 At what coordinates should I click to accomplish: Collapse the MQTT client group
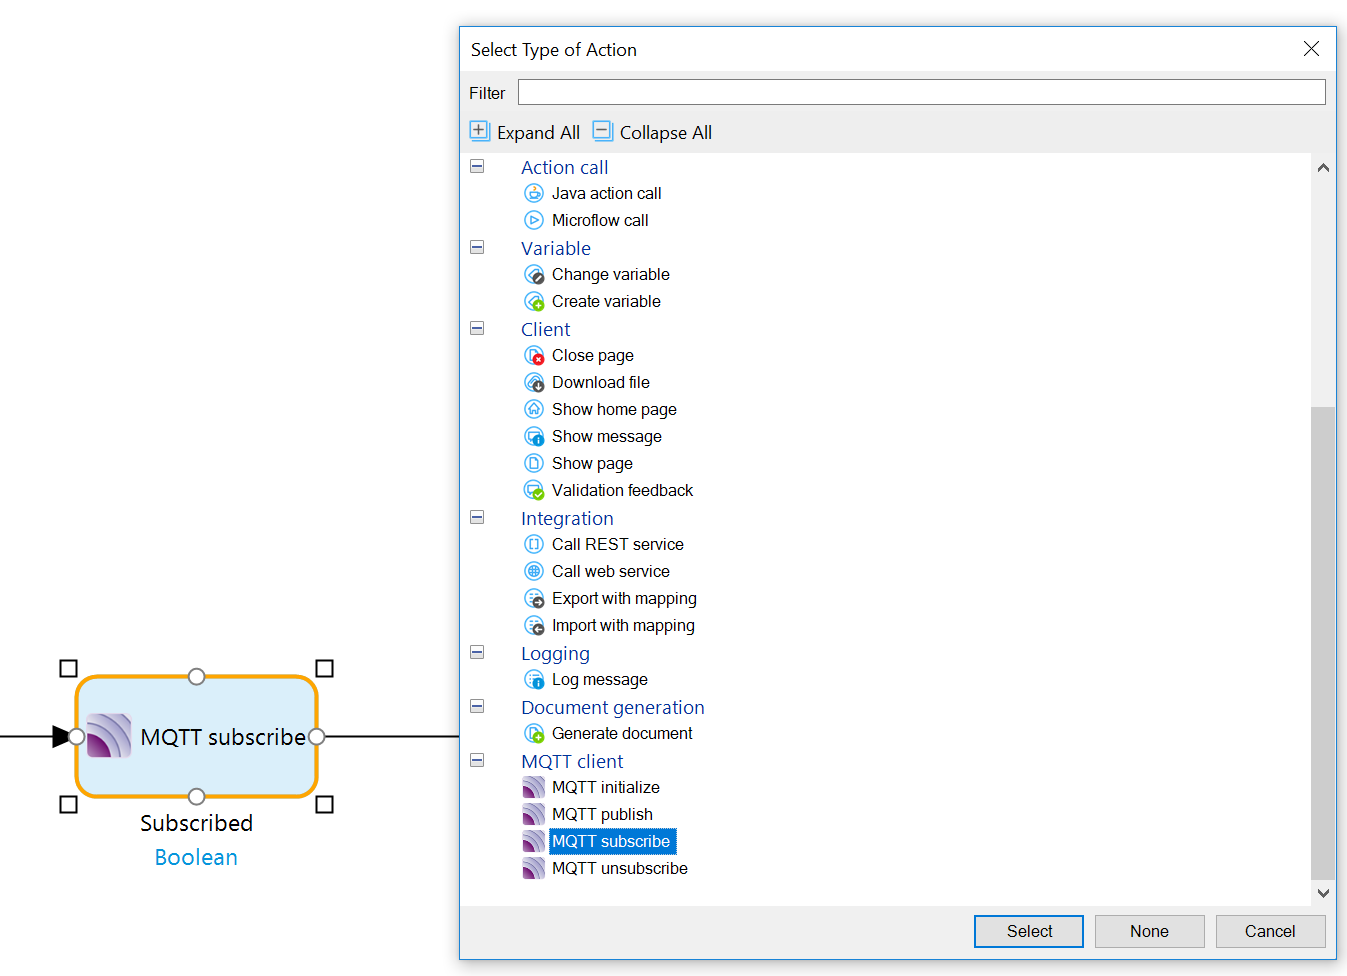click(x=477, y=760)
